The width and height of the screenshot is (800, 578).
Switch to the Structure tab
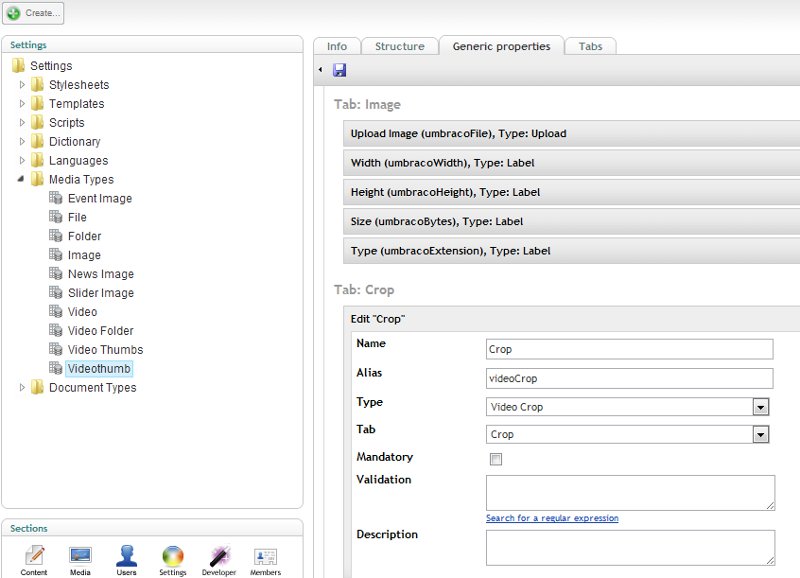coord(399,46)
